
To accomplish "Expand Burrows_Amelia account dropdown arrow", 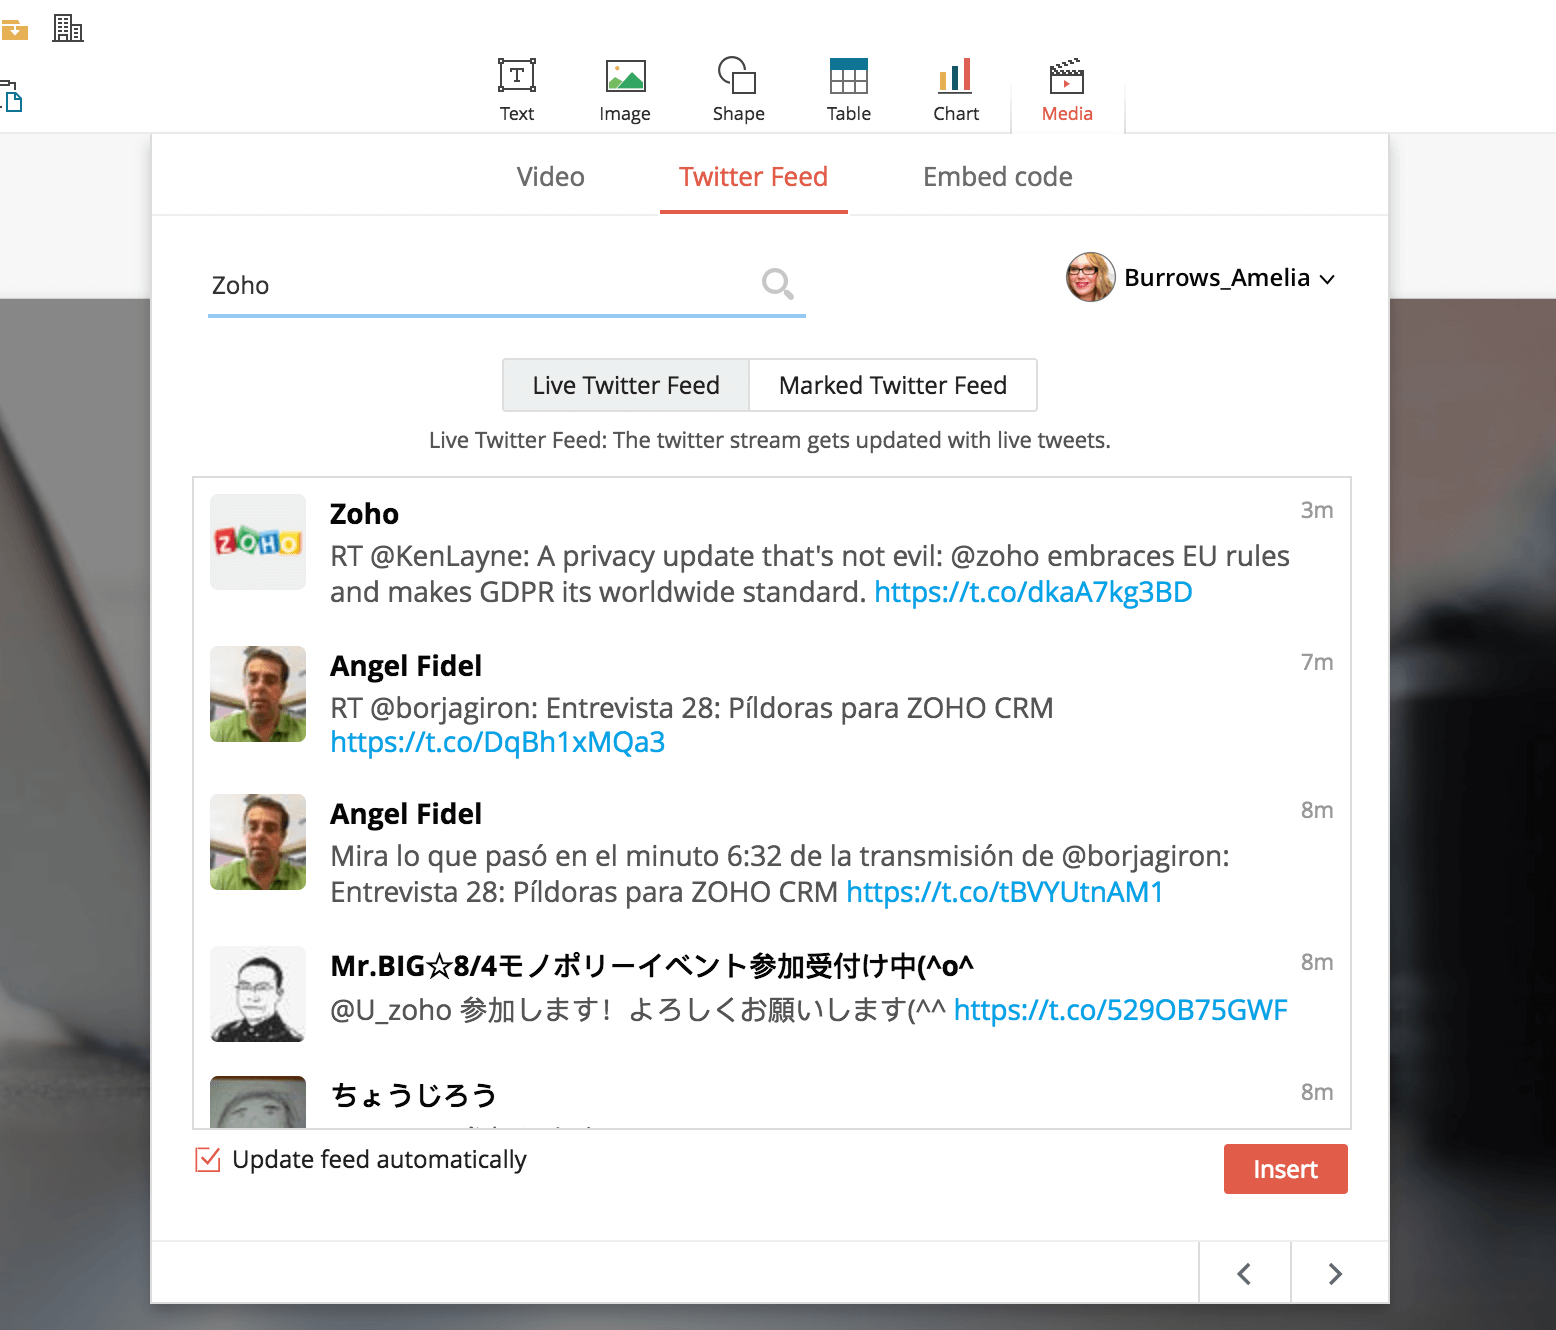I will [1327, 279].
